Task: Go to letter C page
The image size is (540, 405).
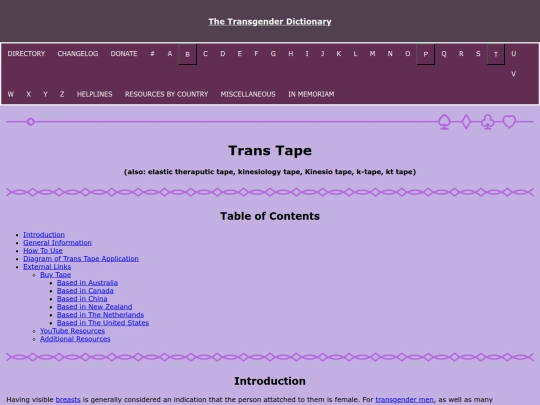Action: point(205,54)
